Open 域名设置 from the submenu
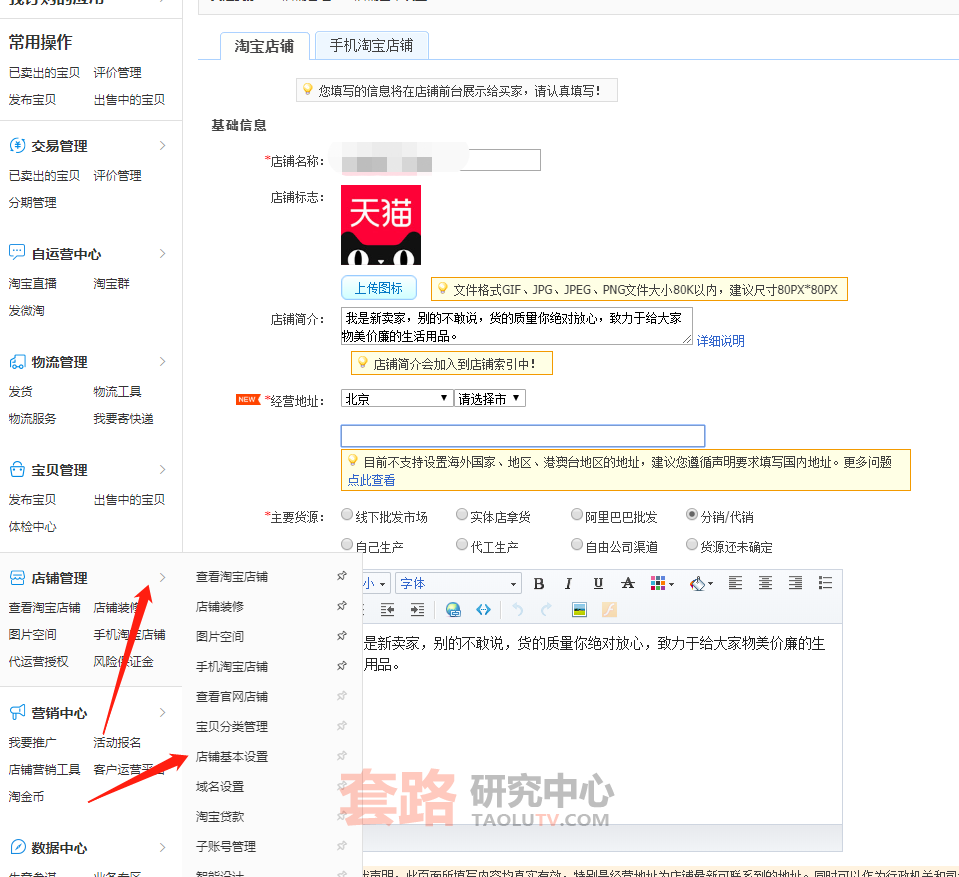 pos(220,786)
